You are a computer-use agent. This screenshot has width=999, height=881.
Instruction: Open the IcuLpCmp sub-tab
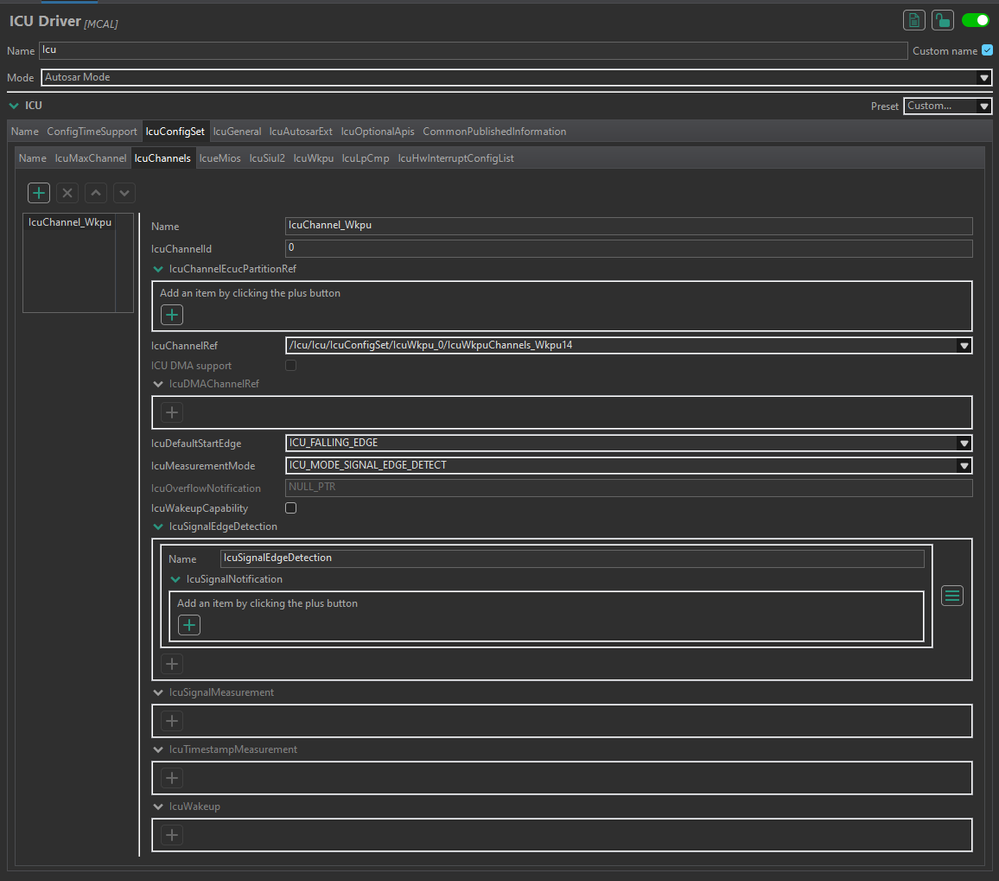point(366,159)
